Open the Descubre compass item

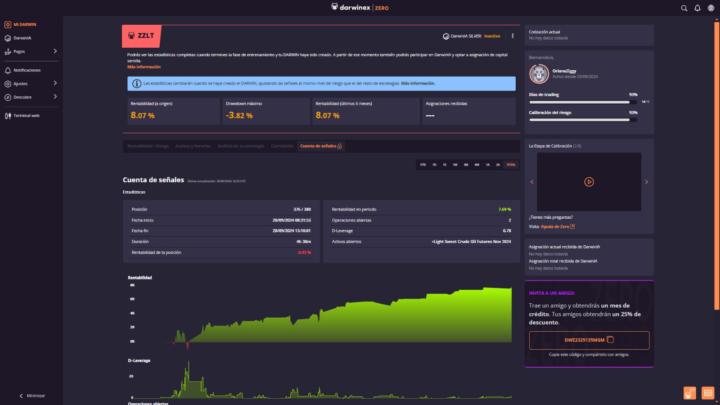coord(18,97)
